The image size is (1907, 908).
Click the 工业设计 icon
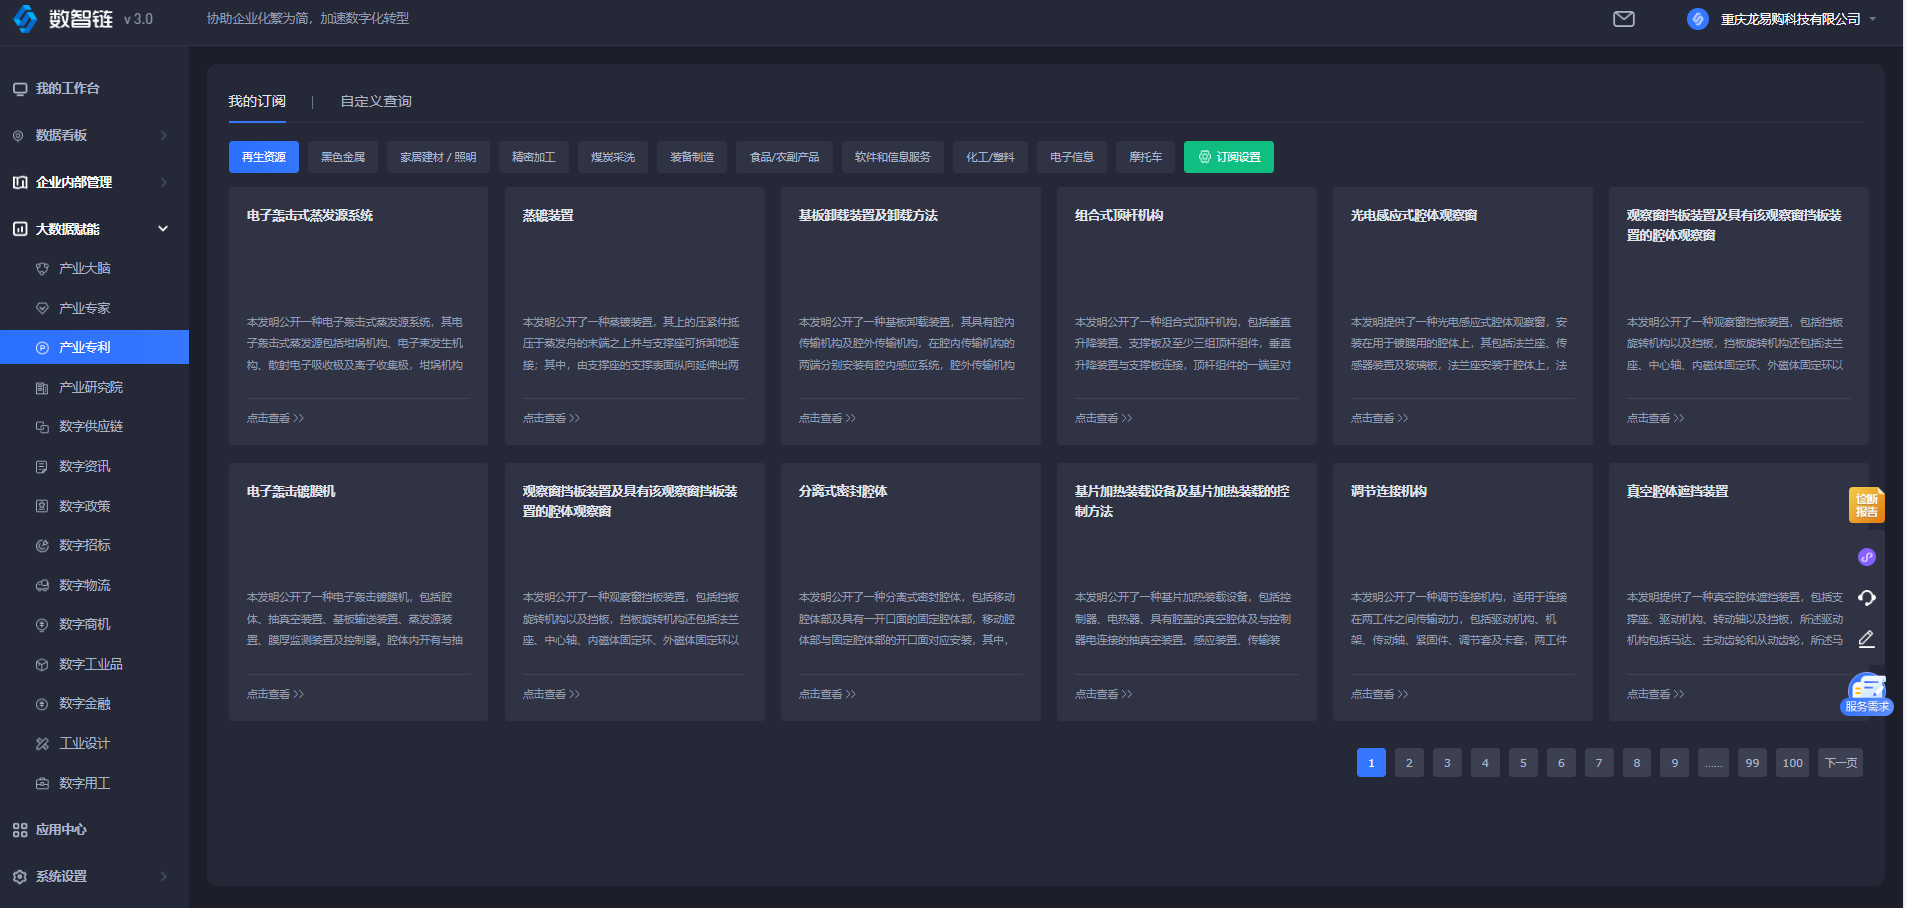(x=42, y=744)
